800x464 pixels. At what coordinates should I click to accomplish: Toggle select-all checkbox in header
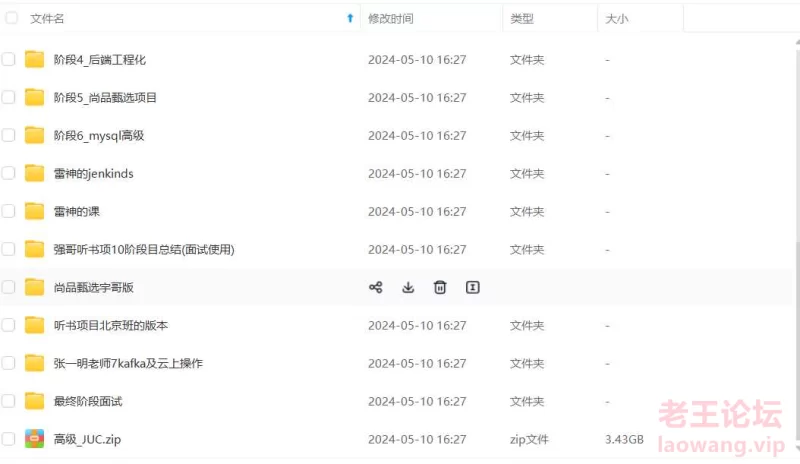pos(11,18)
